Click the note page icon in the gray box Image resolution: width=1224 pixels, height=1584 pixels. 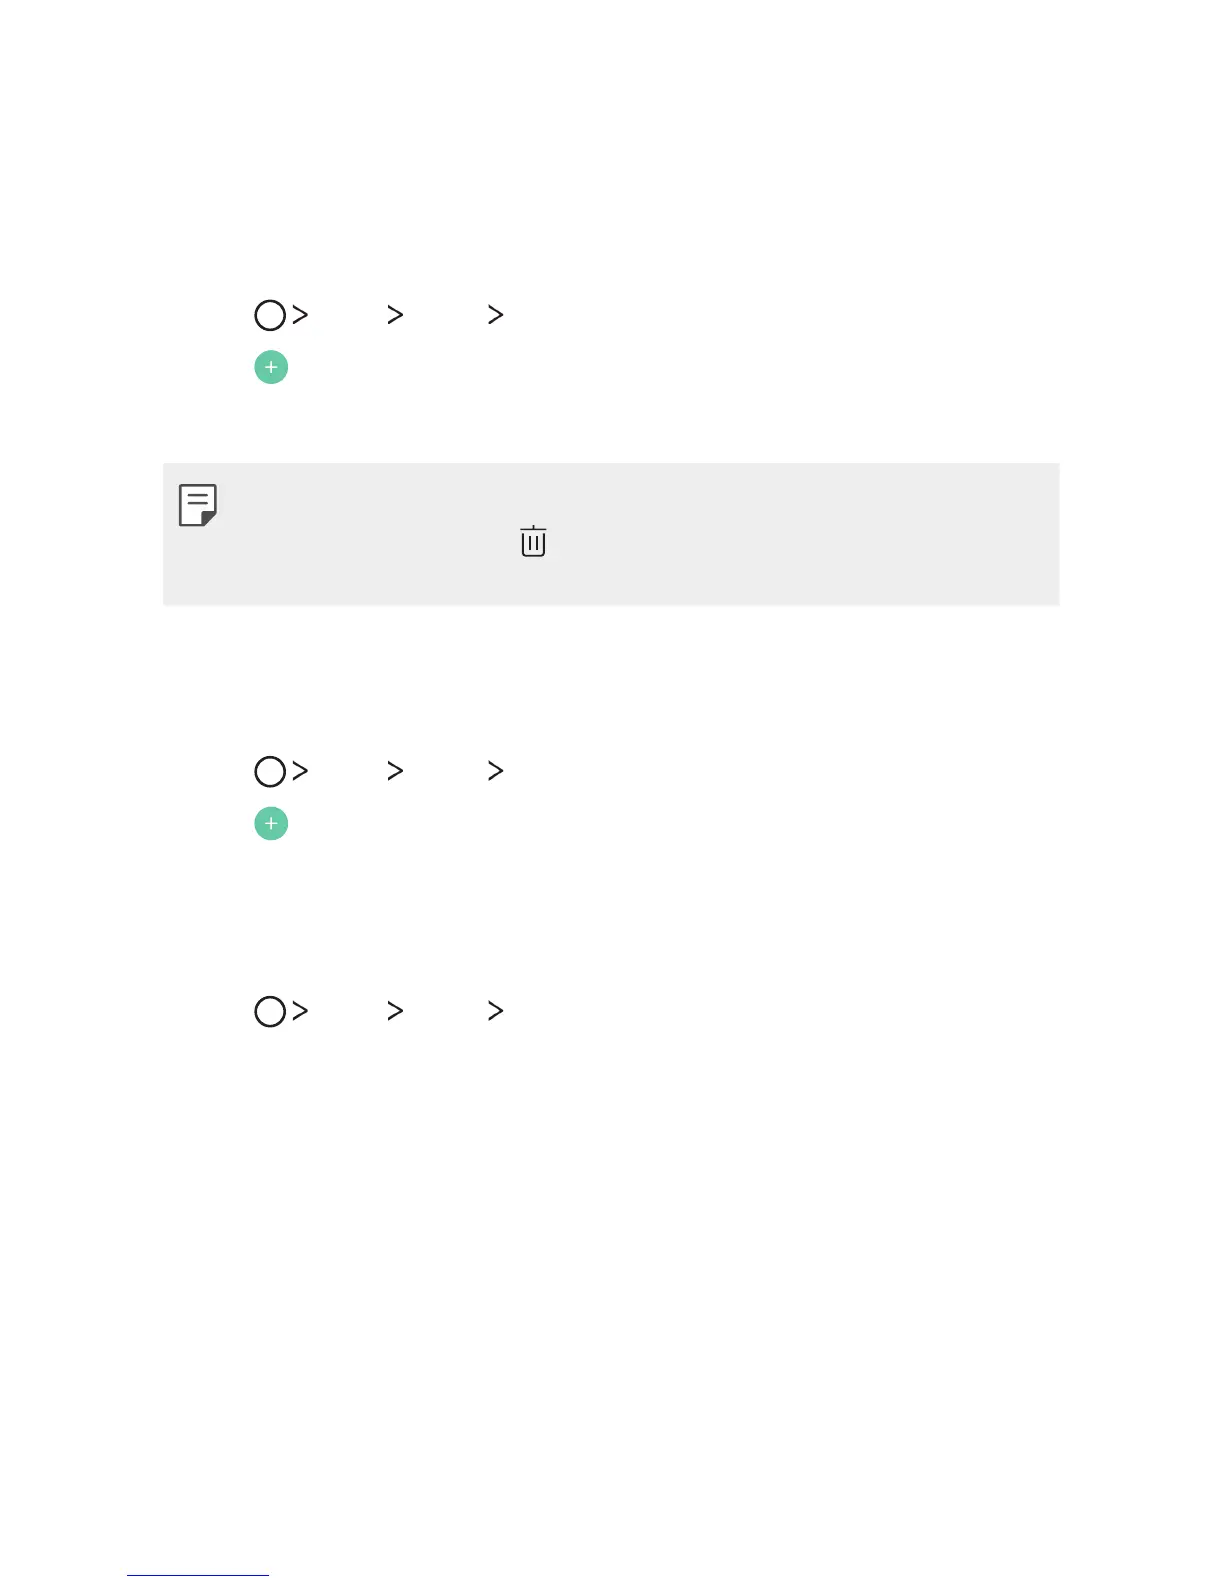[x=198, y=505]
